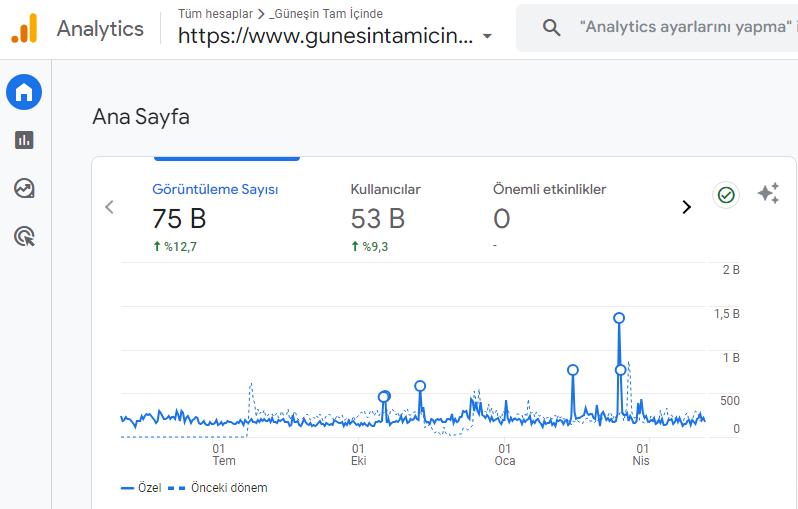The width and height of the screenshot is (798, 509).
Task: Open the Explore icon in sidebar
Action: [24, 188]
